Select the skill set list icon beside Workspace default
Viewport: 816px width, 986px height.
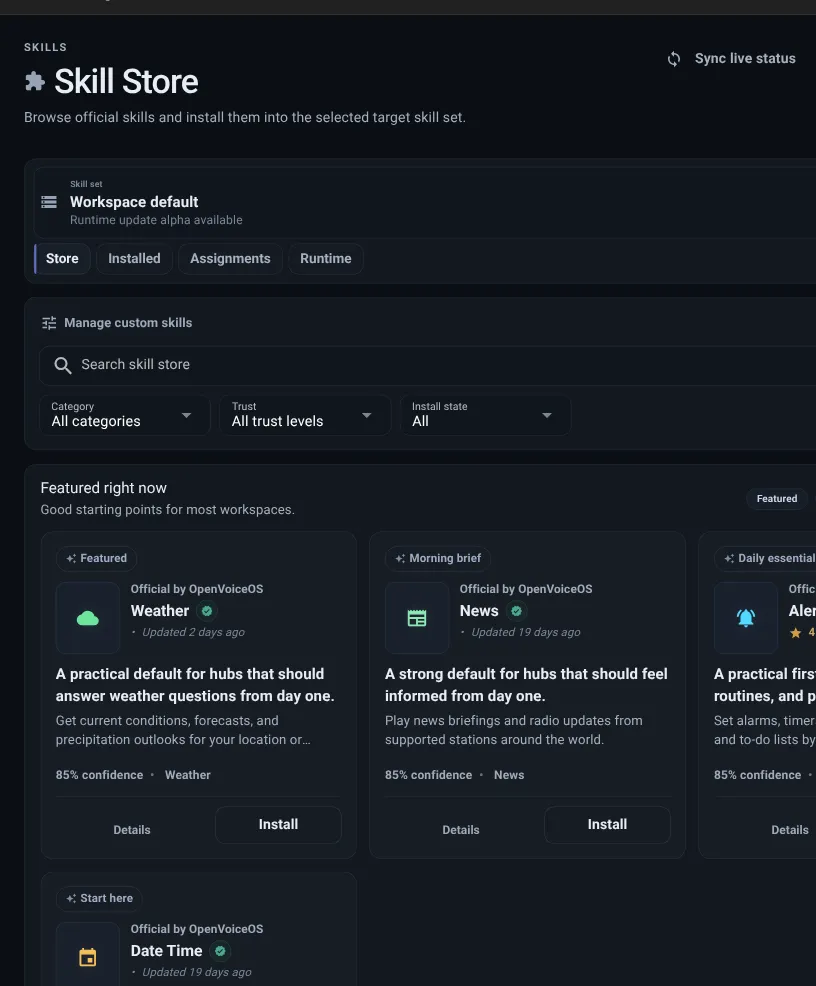(48, 201)
